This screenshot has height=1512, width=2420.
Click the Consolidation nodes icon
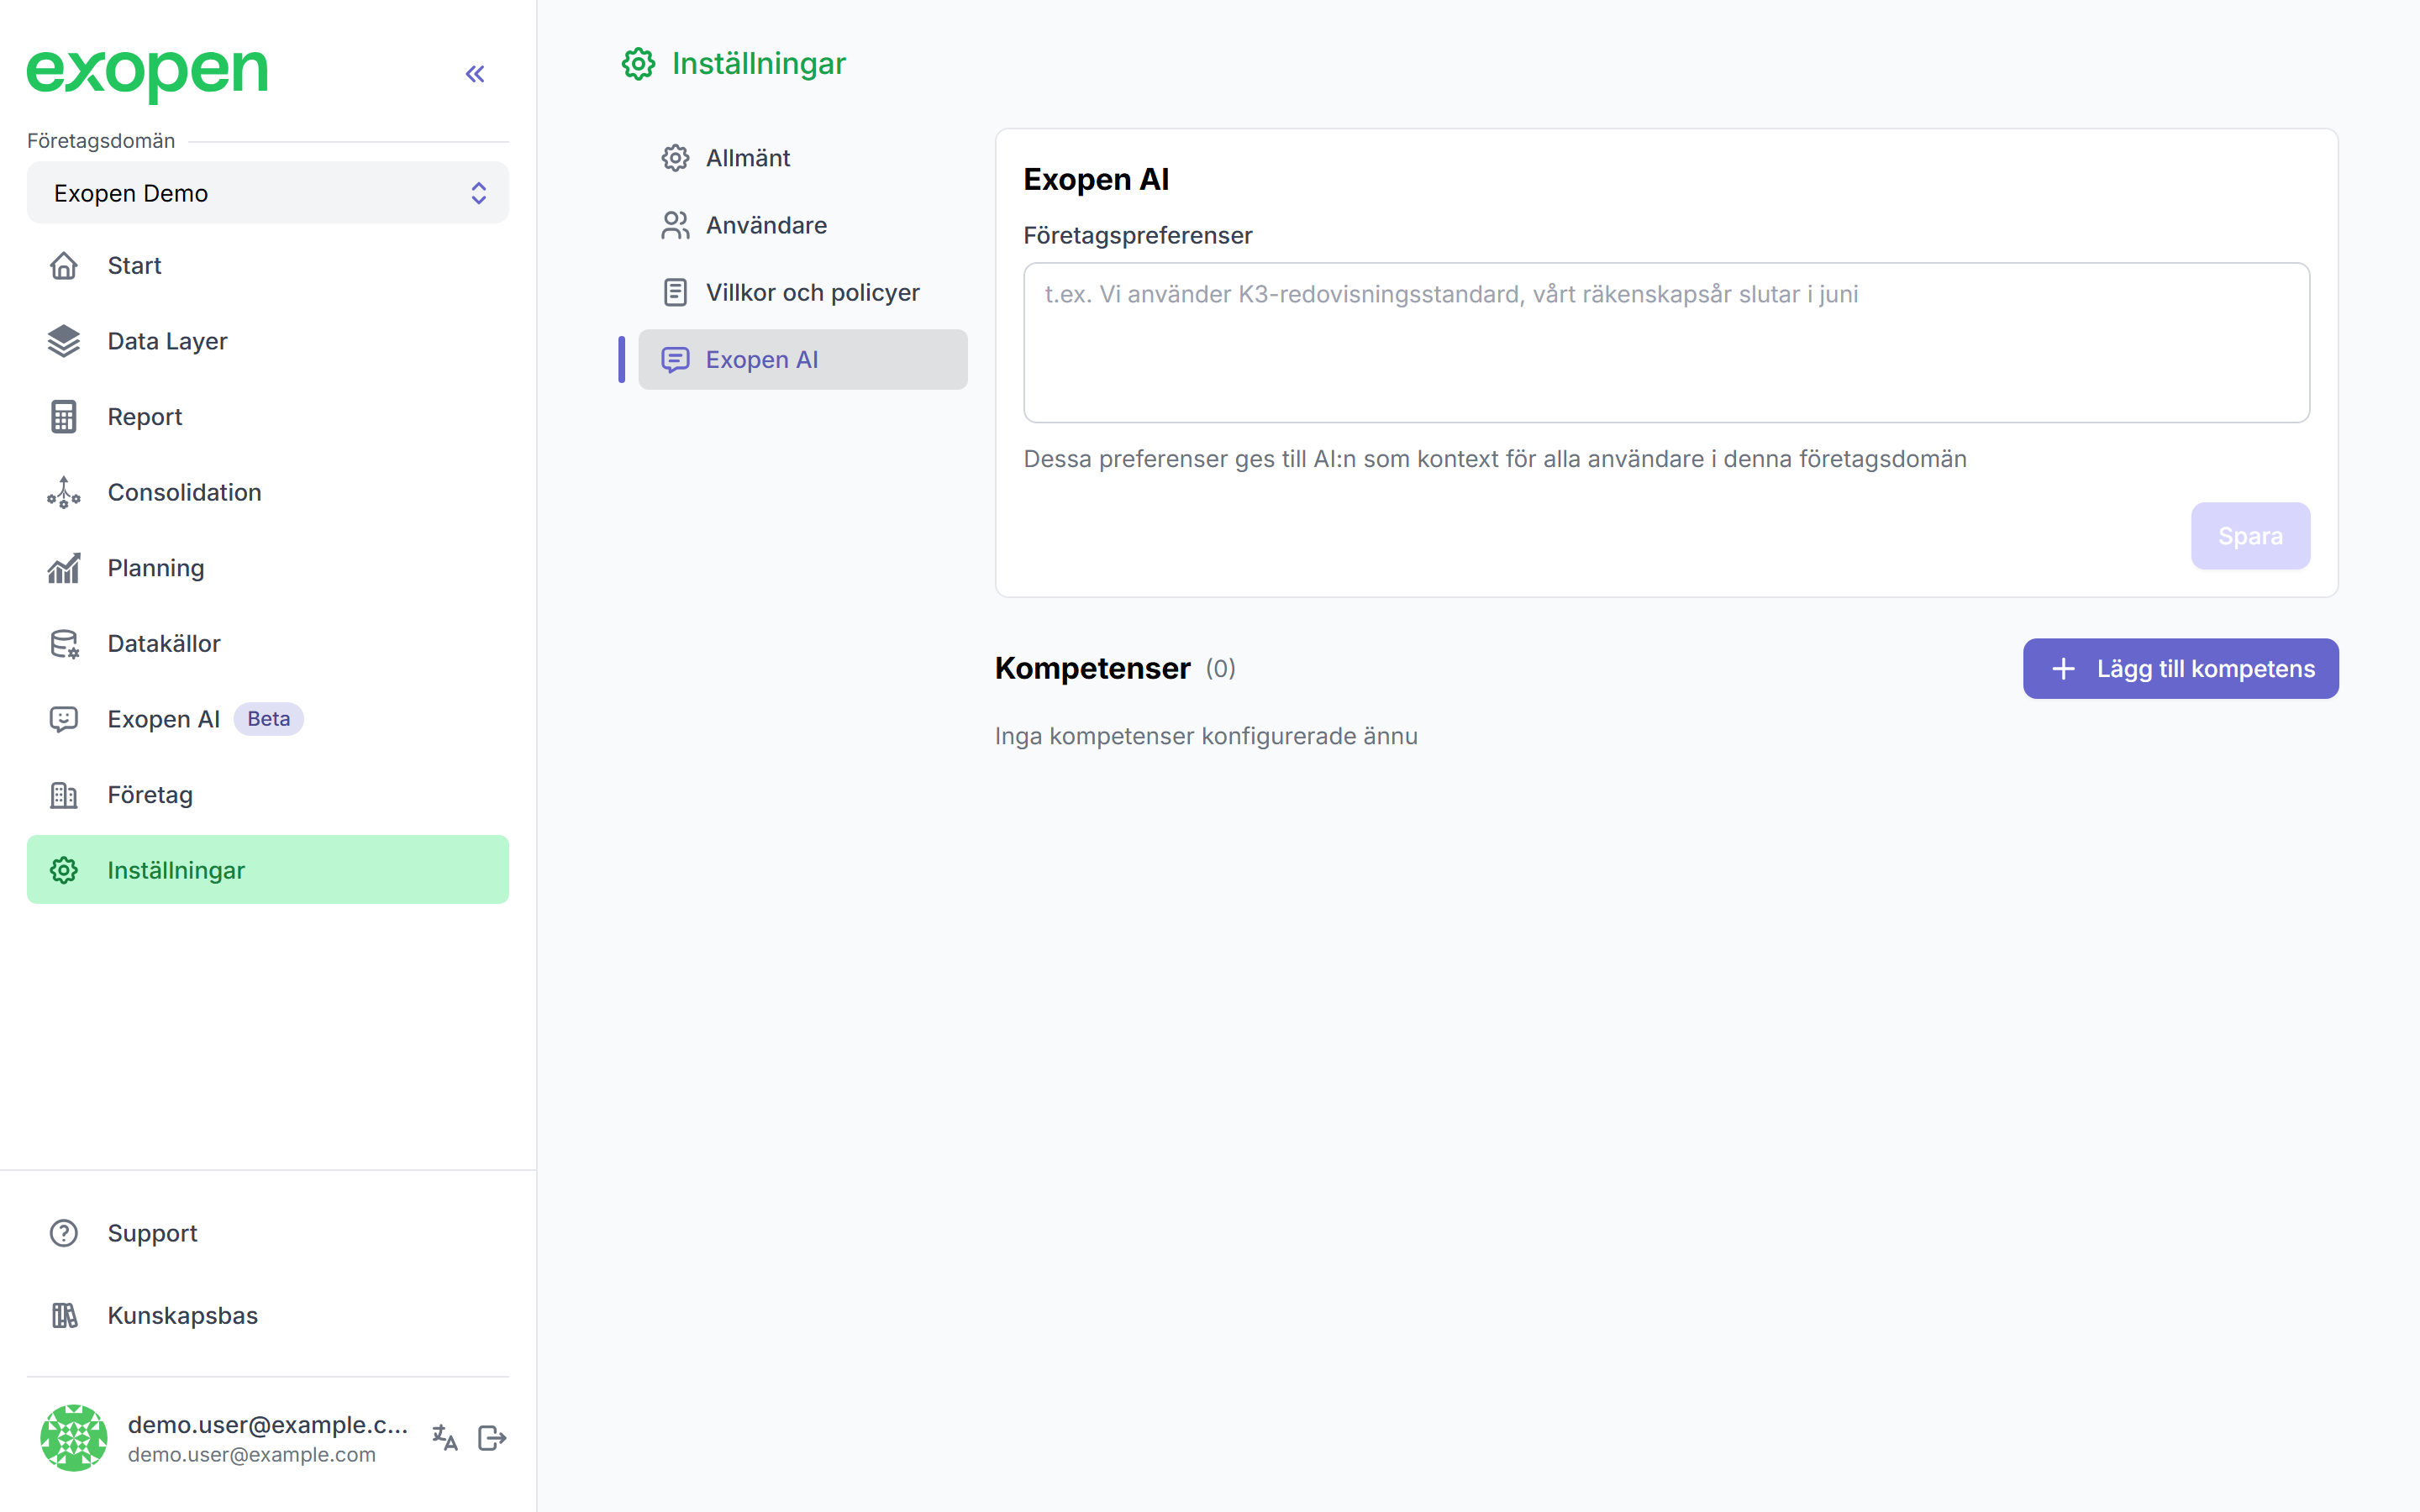coord(64,492)
